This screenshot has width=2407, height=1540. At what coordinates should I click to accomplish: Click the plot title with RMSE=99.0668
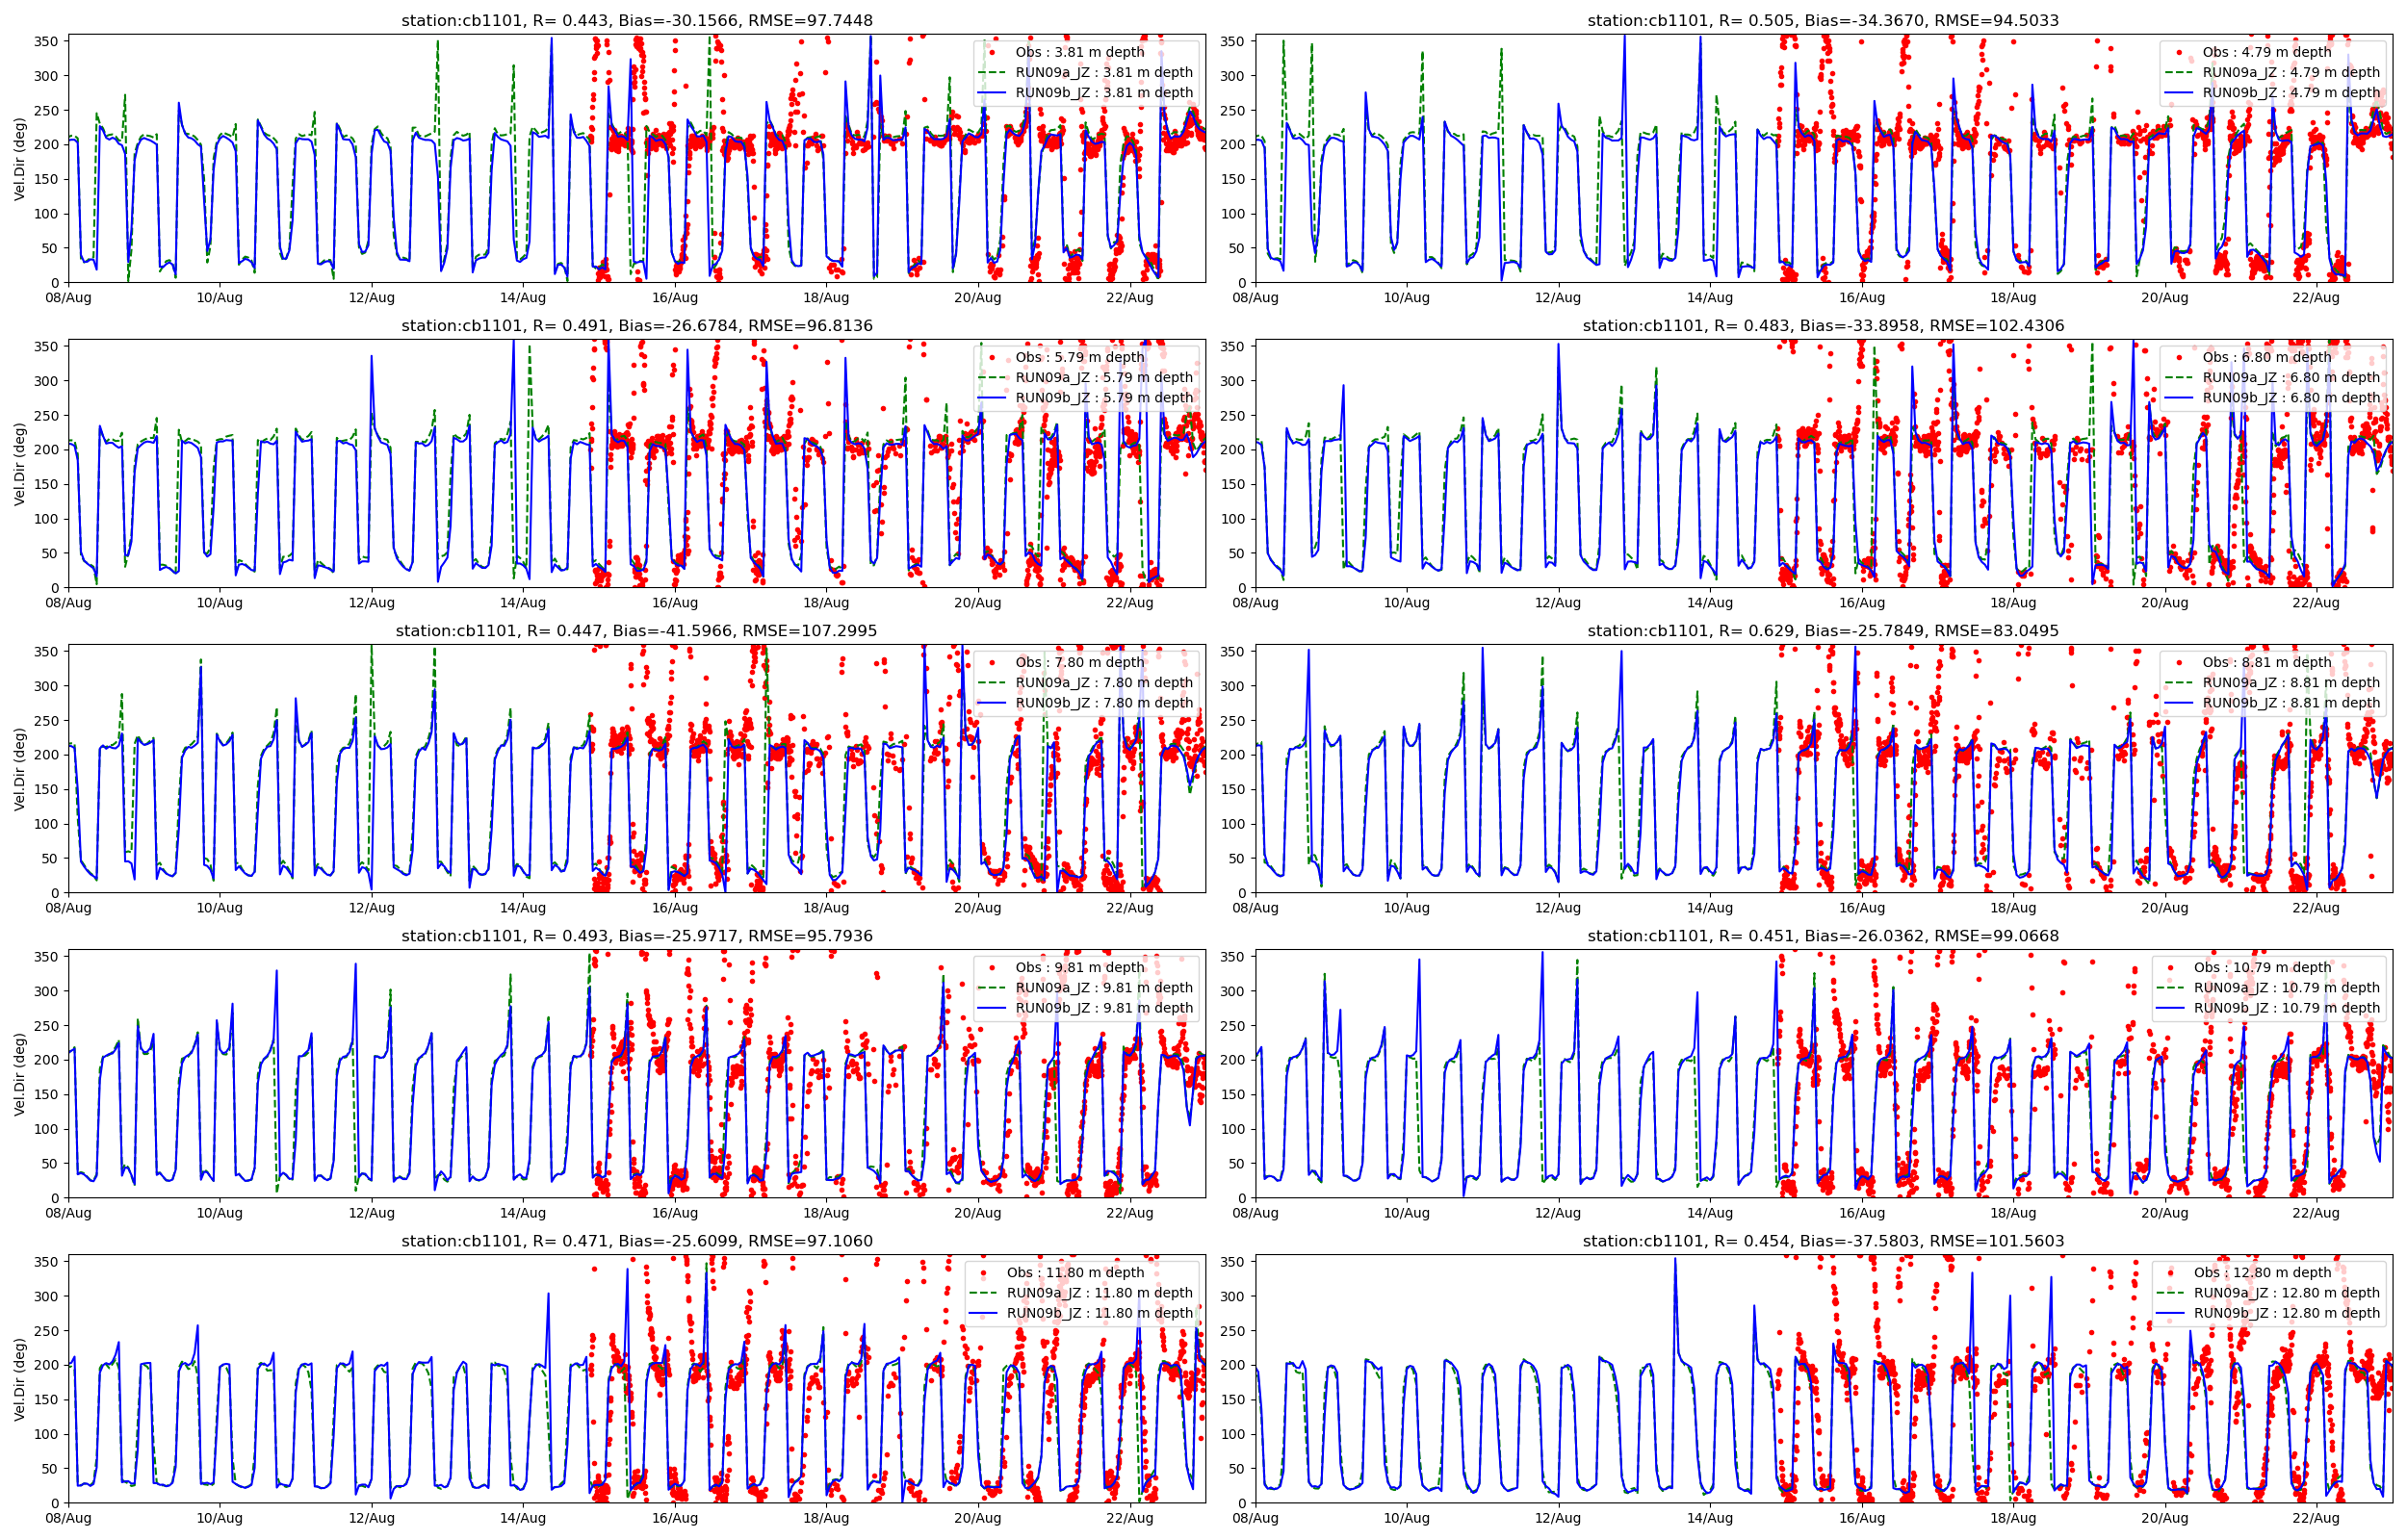pos(1822,936)
